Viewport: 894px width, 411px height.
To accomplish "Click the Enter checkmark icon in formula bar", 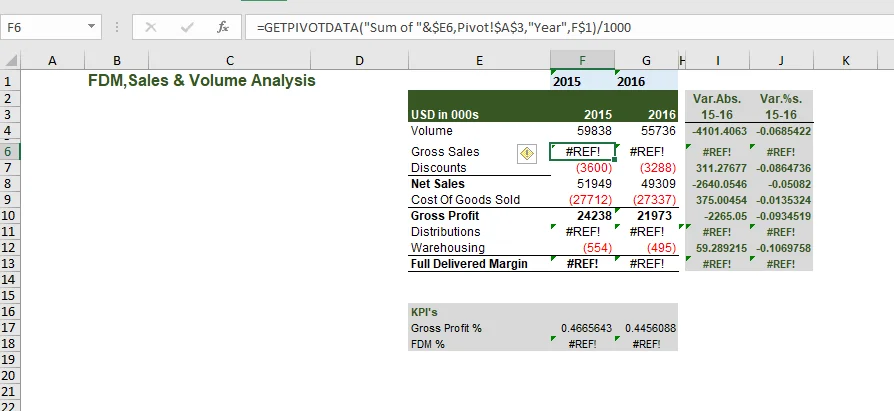I will 186,28.
